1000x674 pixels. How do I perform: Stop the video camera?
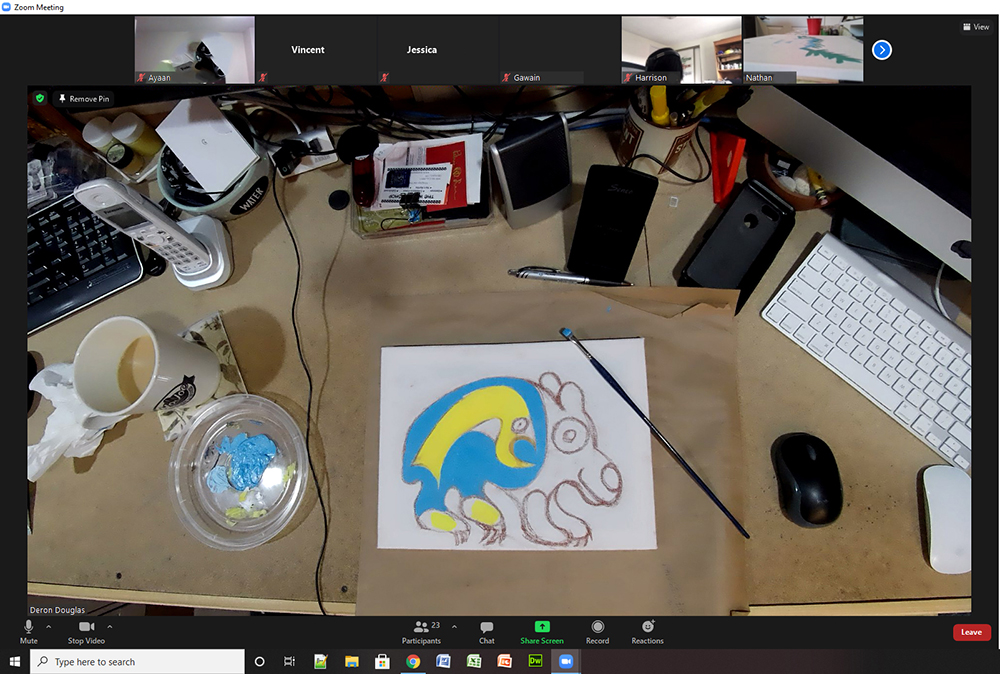click(x=86, y=630)
